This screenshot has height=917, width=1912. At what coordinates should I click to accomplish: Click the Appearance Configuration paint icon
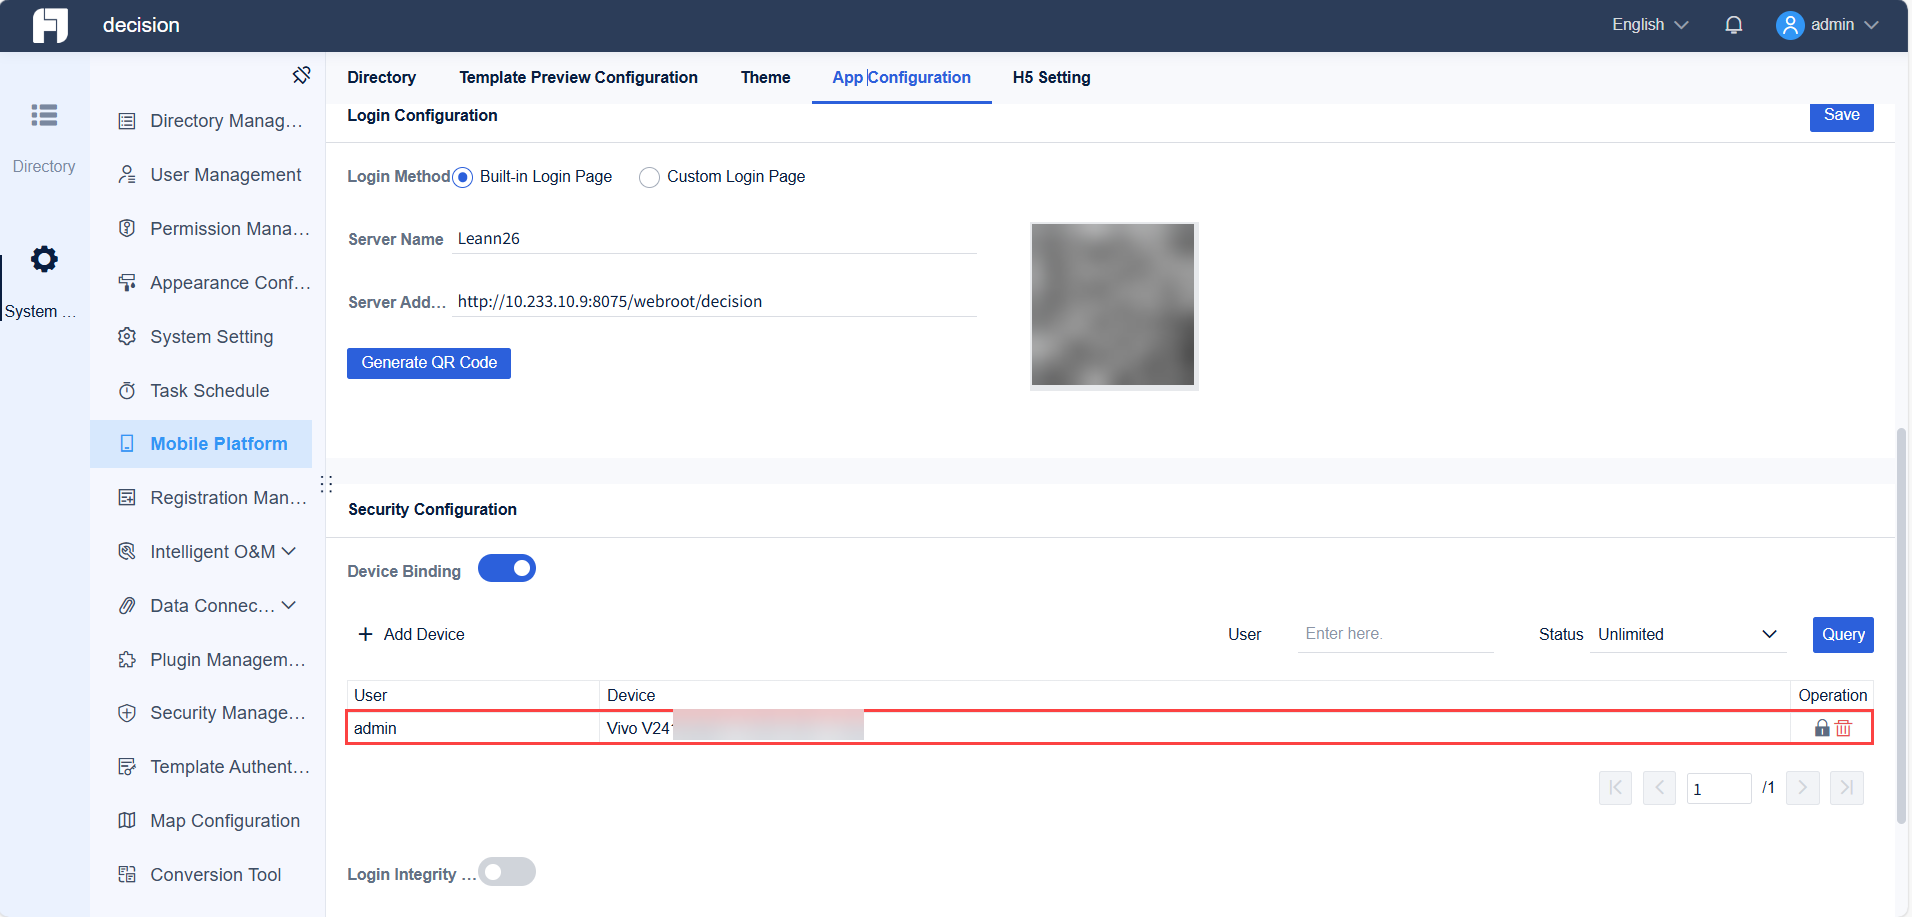pyautogui.click(x=127, y=283)
